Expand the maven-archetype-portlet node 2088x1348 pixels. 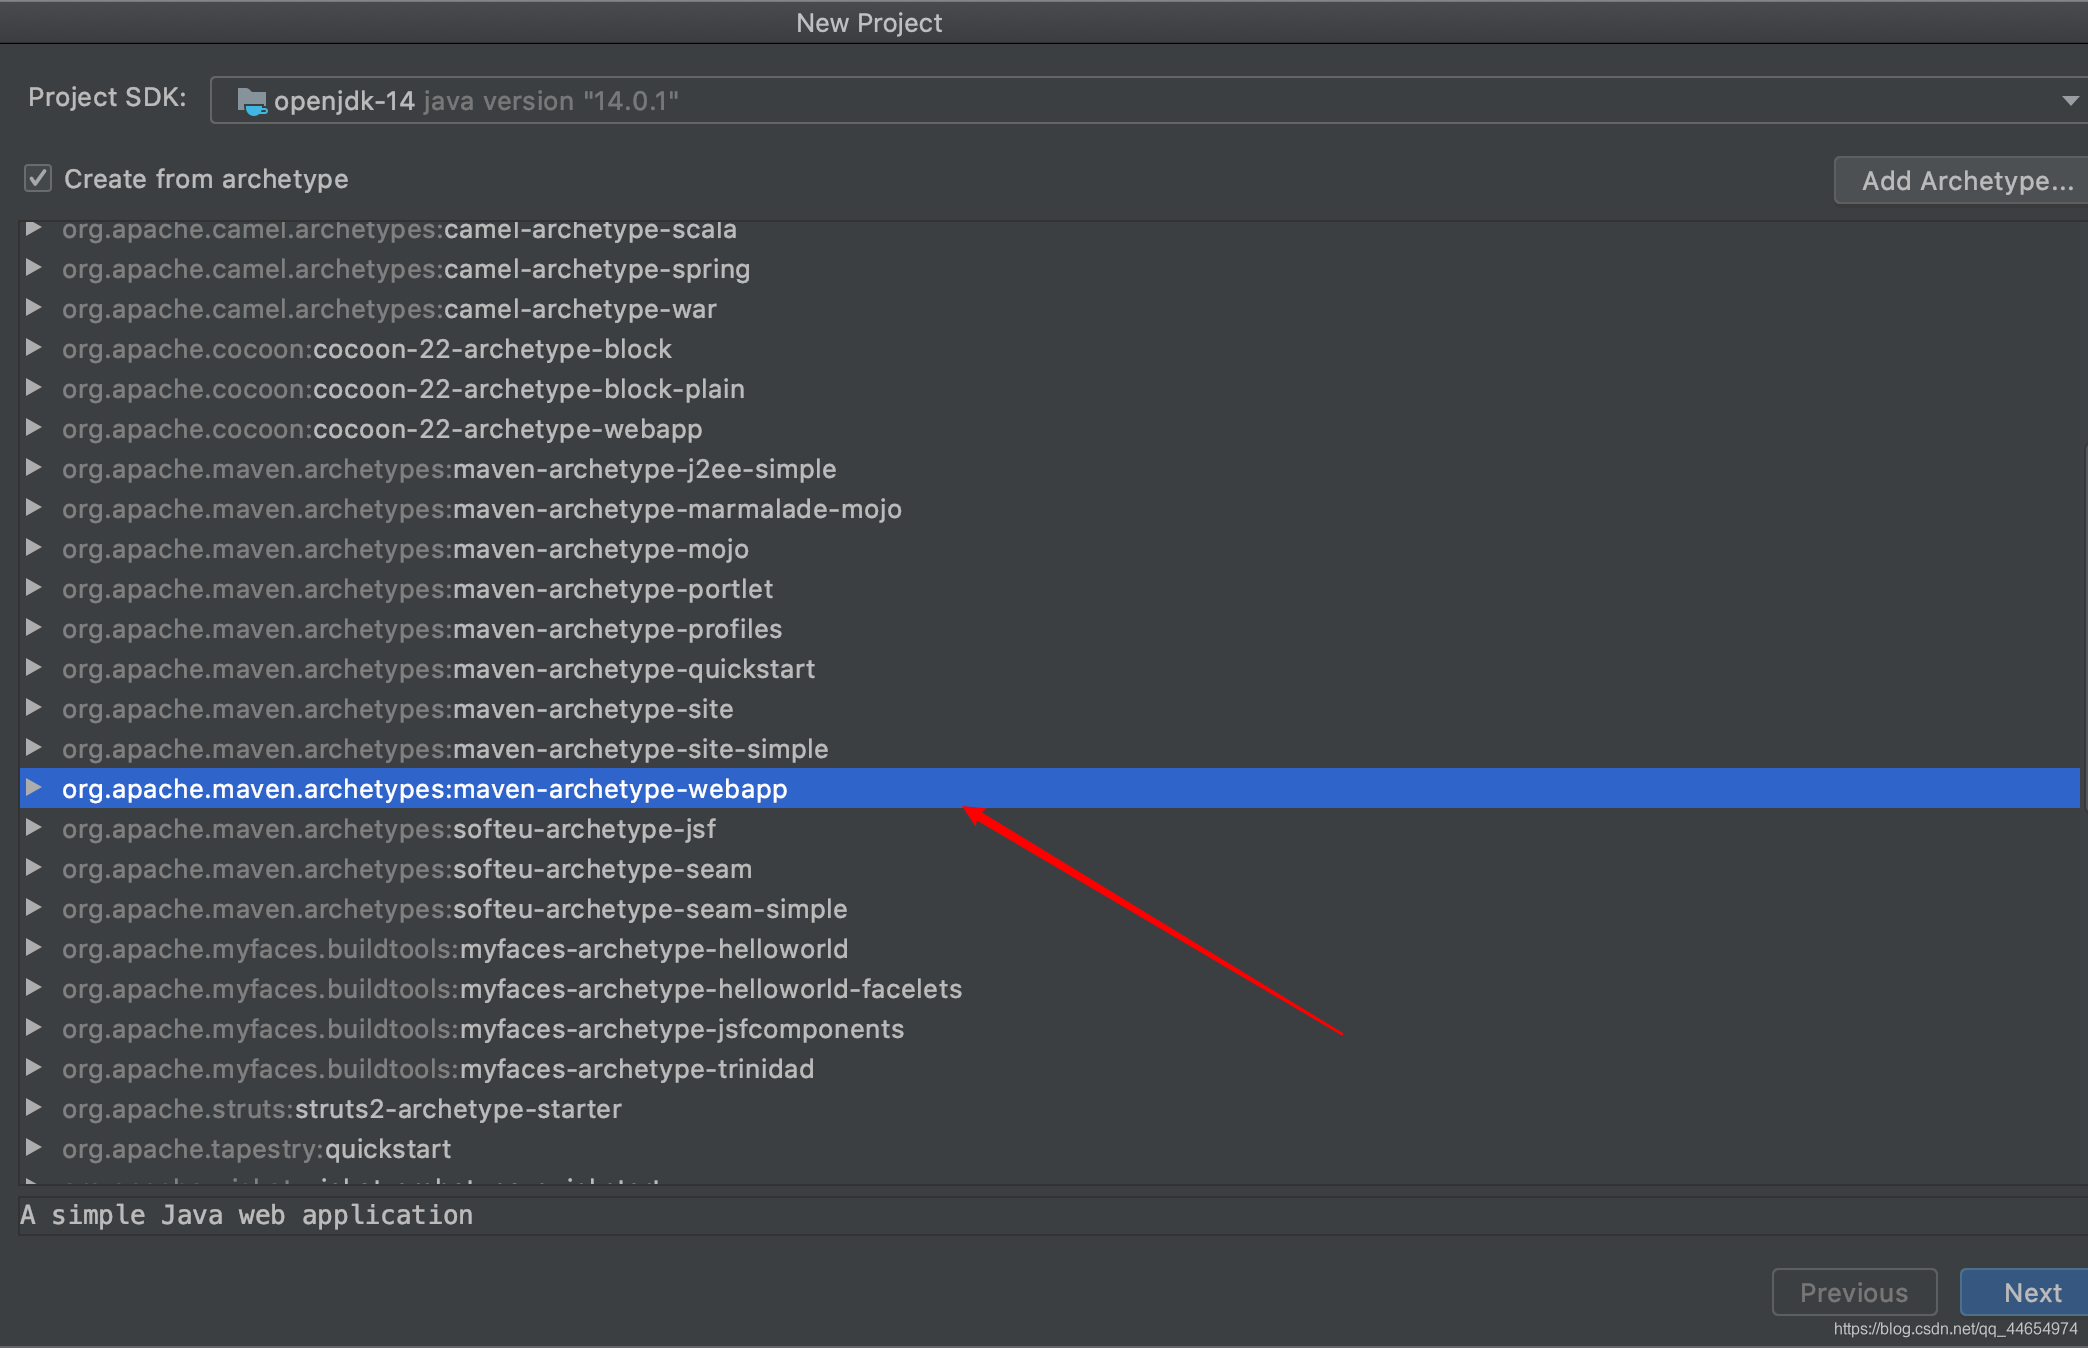(33, 588)
